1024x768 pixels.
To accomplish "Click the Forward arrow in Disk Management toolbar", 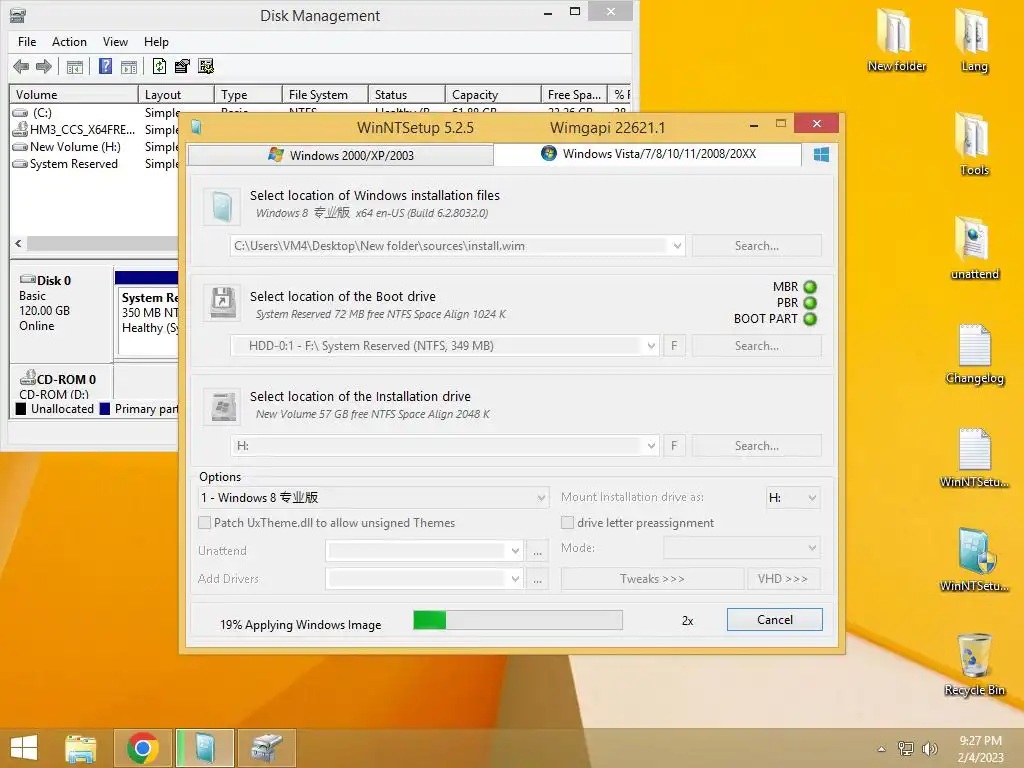I will point(44,66).
